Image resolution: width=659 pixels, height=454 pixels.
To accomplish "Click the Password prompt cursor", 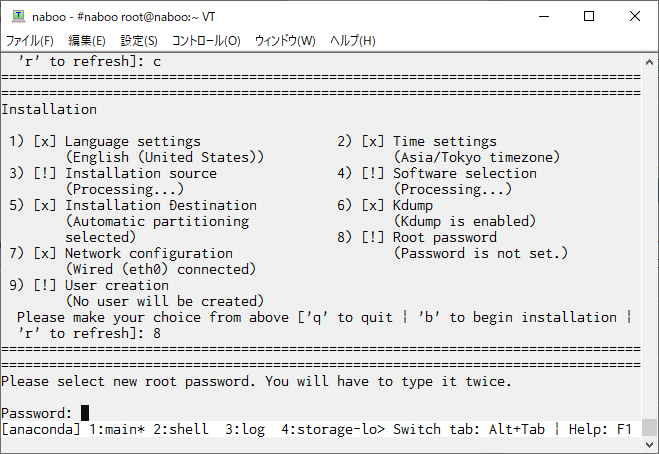I will pos(85,413).
